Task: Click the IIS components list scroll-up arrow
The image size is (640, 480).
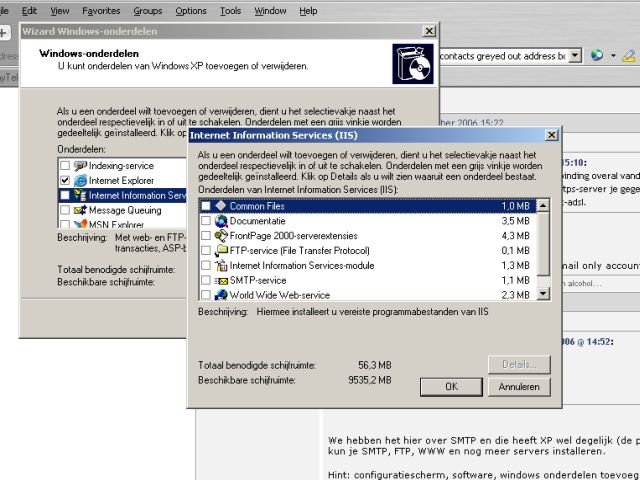Action: point(543,206)
